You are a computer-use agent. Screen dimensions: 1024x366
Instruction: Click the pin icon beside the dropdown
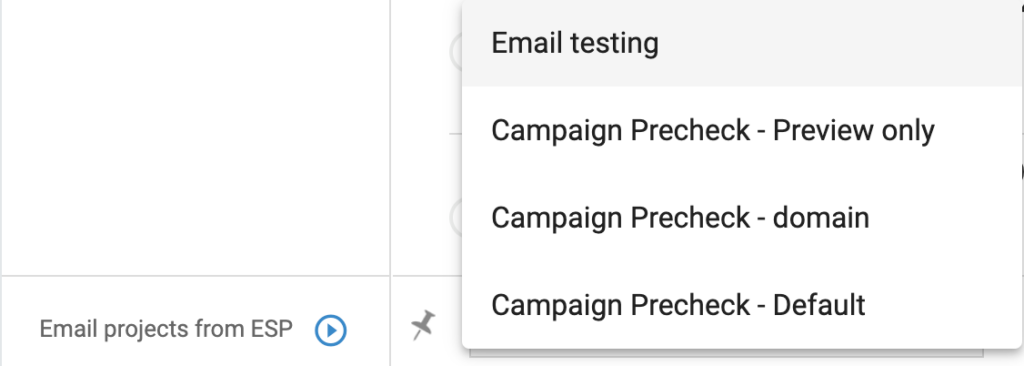coord(423,325)
